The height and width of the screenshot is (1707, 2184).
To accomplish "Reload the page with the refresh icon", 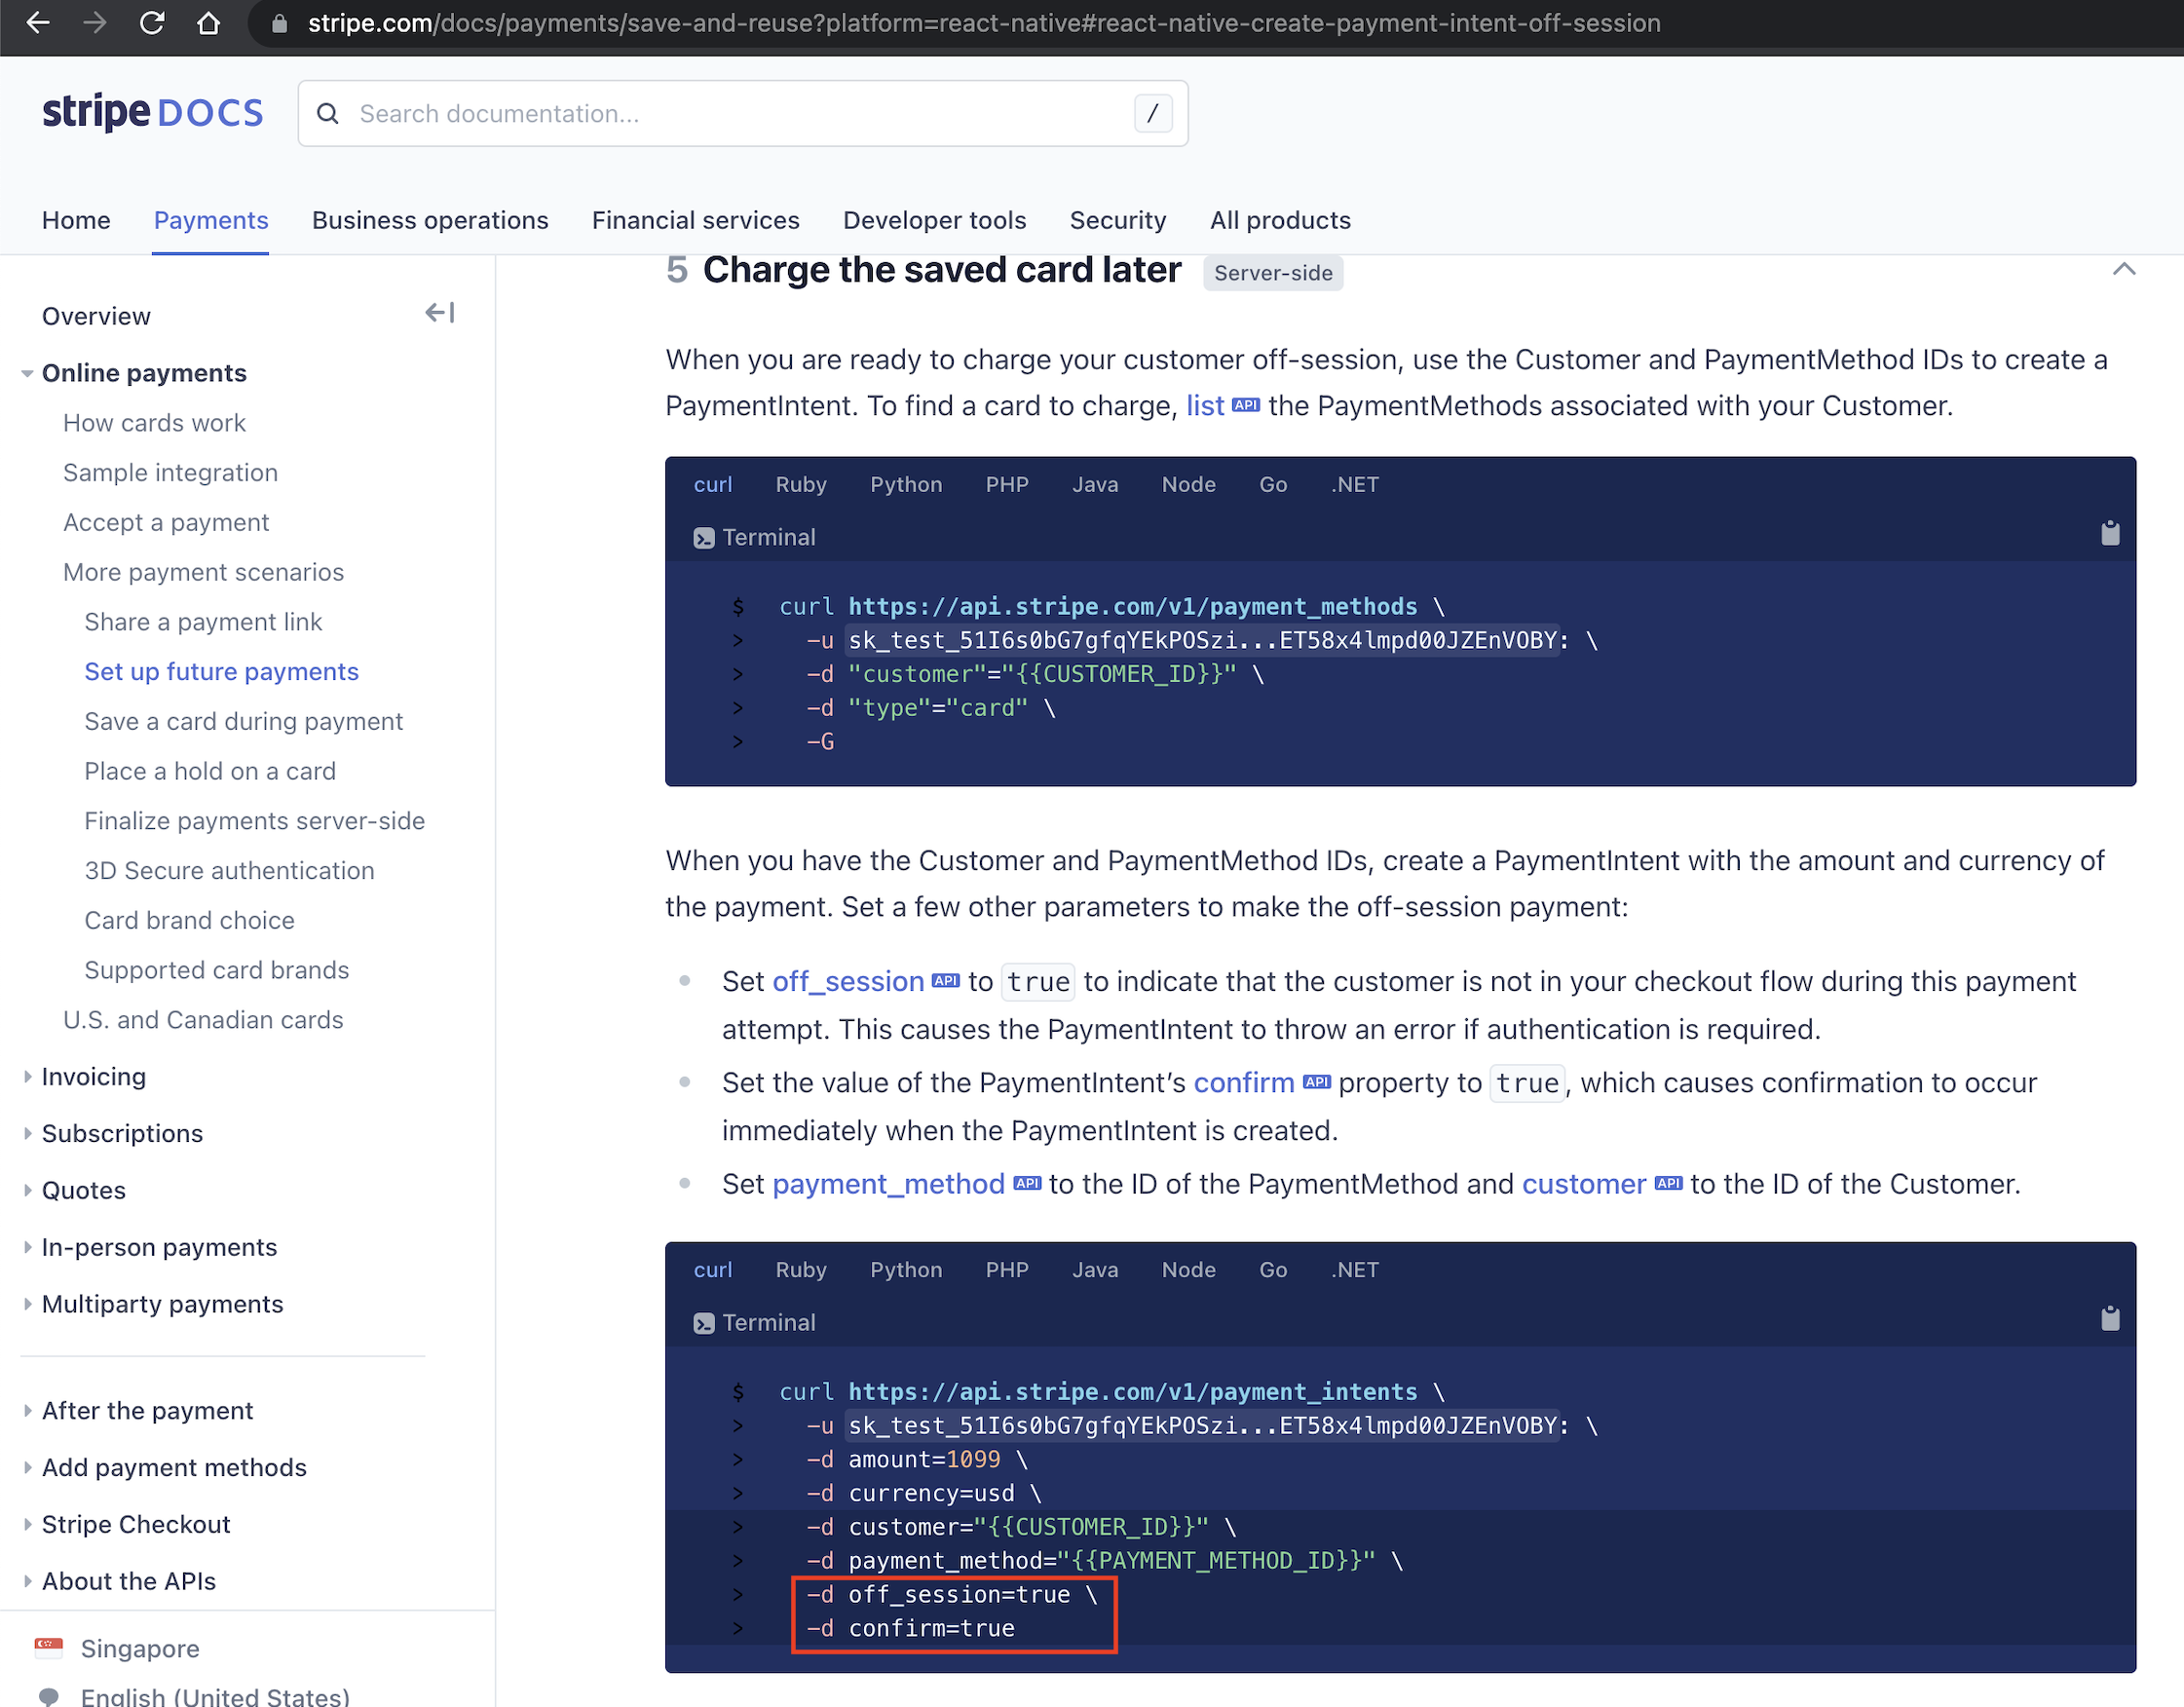I will [152, 22].
